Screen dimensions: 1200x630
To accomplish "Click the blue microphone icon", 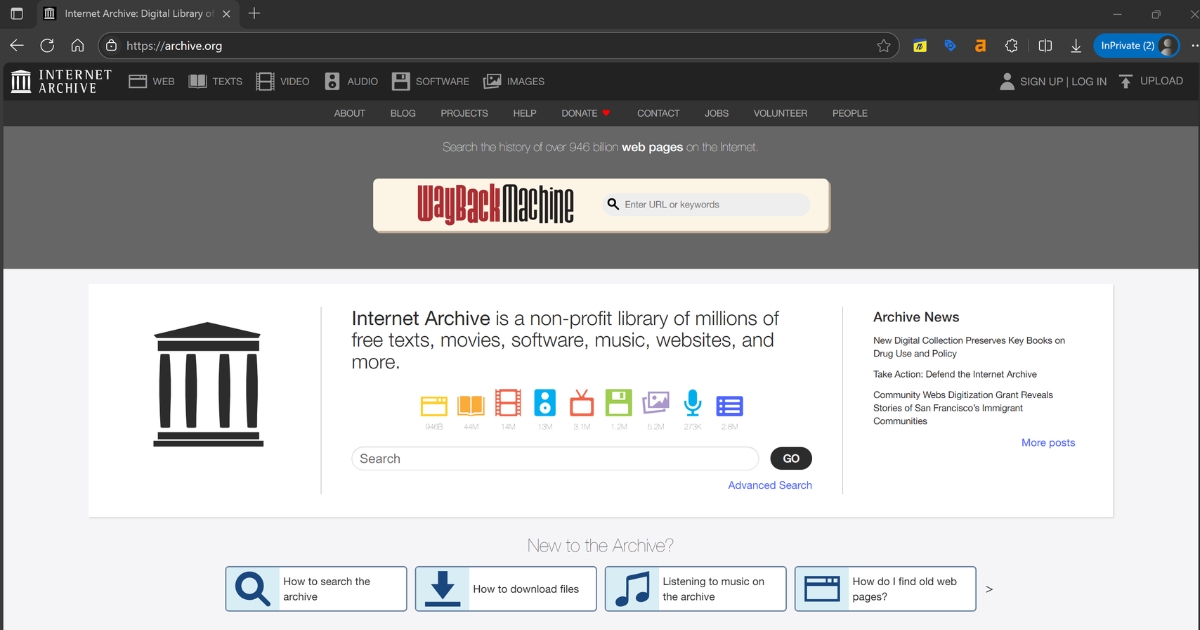I will 692,404.
